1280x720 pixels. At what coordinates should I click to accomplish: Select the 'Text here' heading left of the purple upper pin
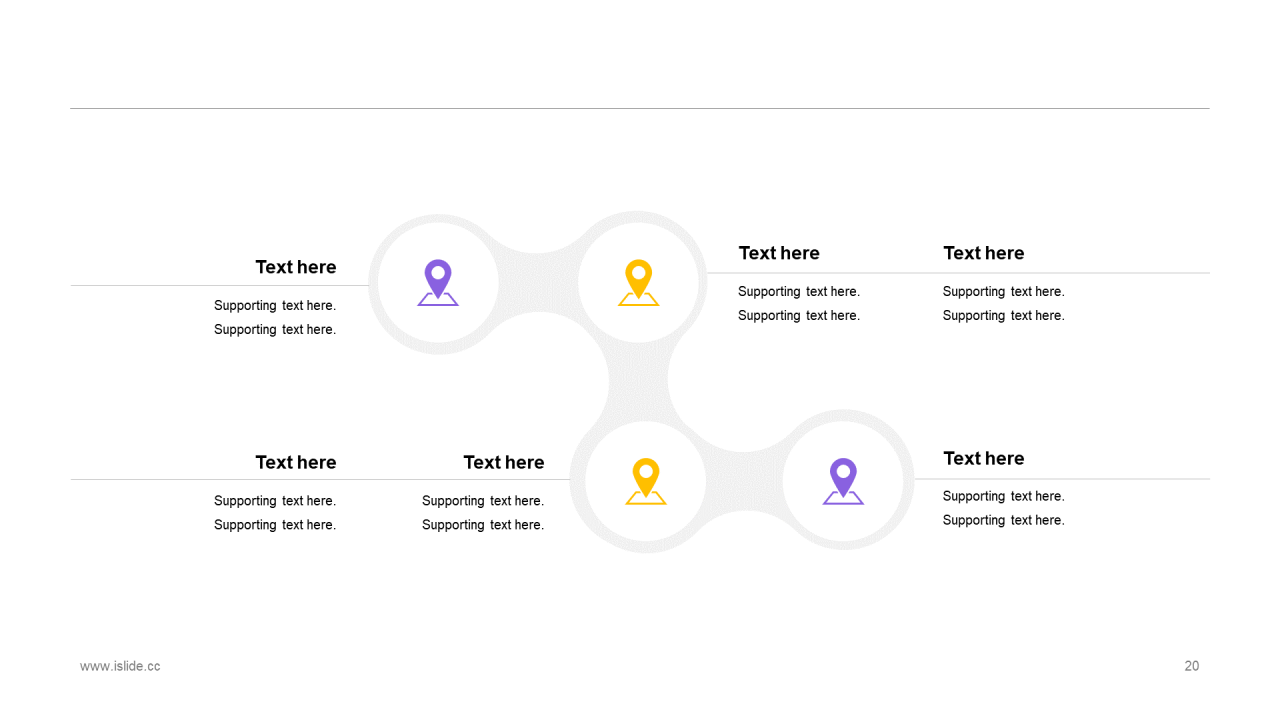pos(296,267)
